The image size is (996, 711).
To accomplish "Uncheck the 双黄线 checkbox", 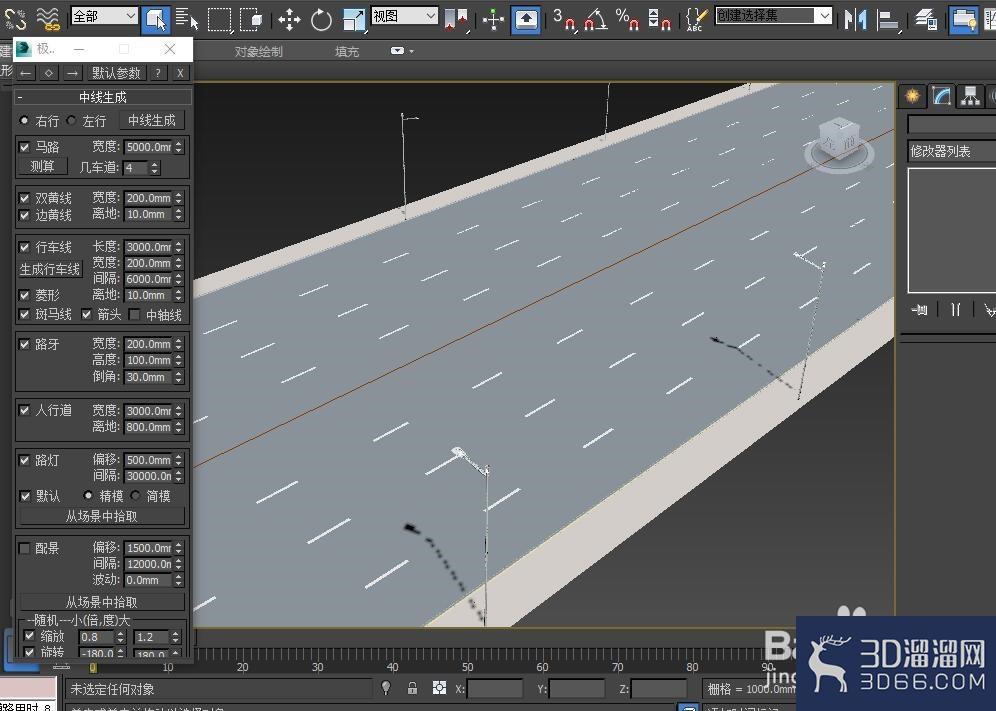I will click(24, 198).
